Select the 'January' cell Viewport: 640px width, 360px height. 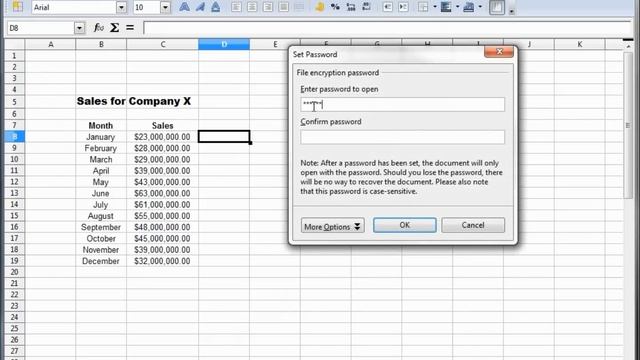(x=101, y=137)
